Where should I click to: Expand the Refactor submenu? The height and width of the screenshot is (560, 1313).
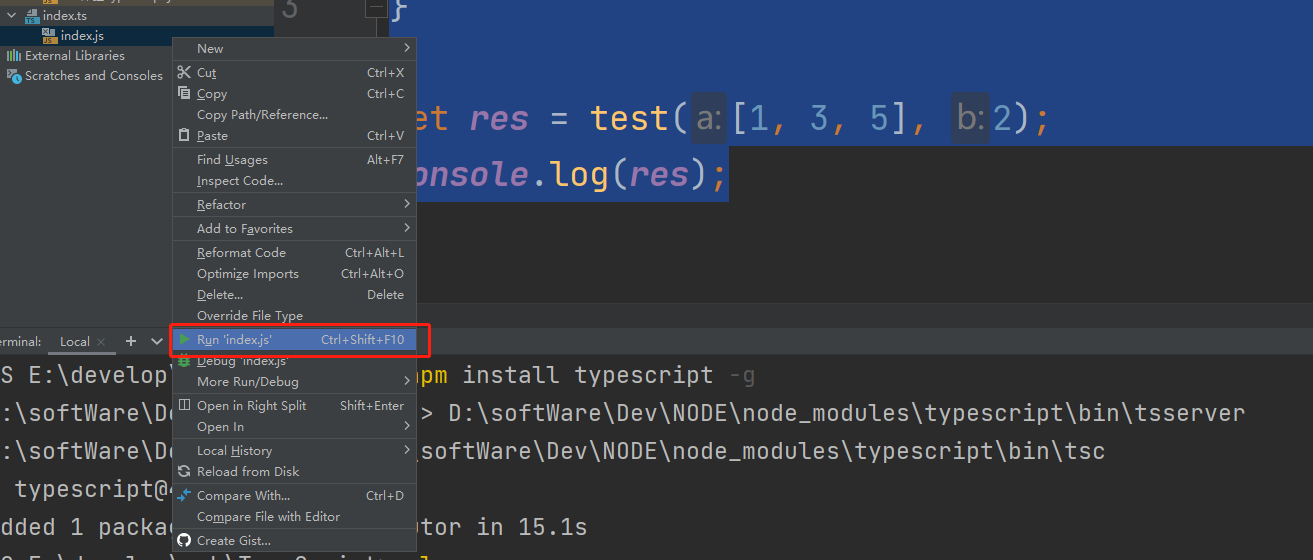[x=294, y=204]
